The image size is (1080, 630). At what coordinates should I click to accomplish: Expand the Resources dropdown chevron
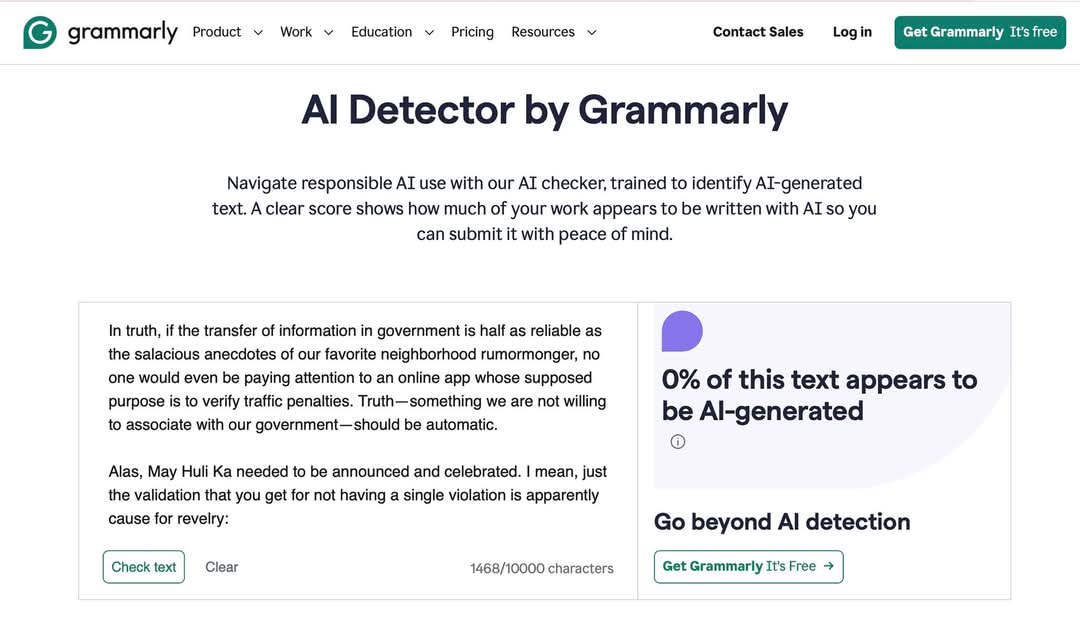click(591, 33)
